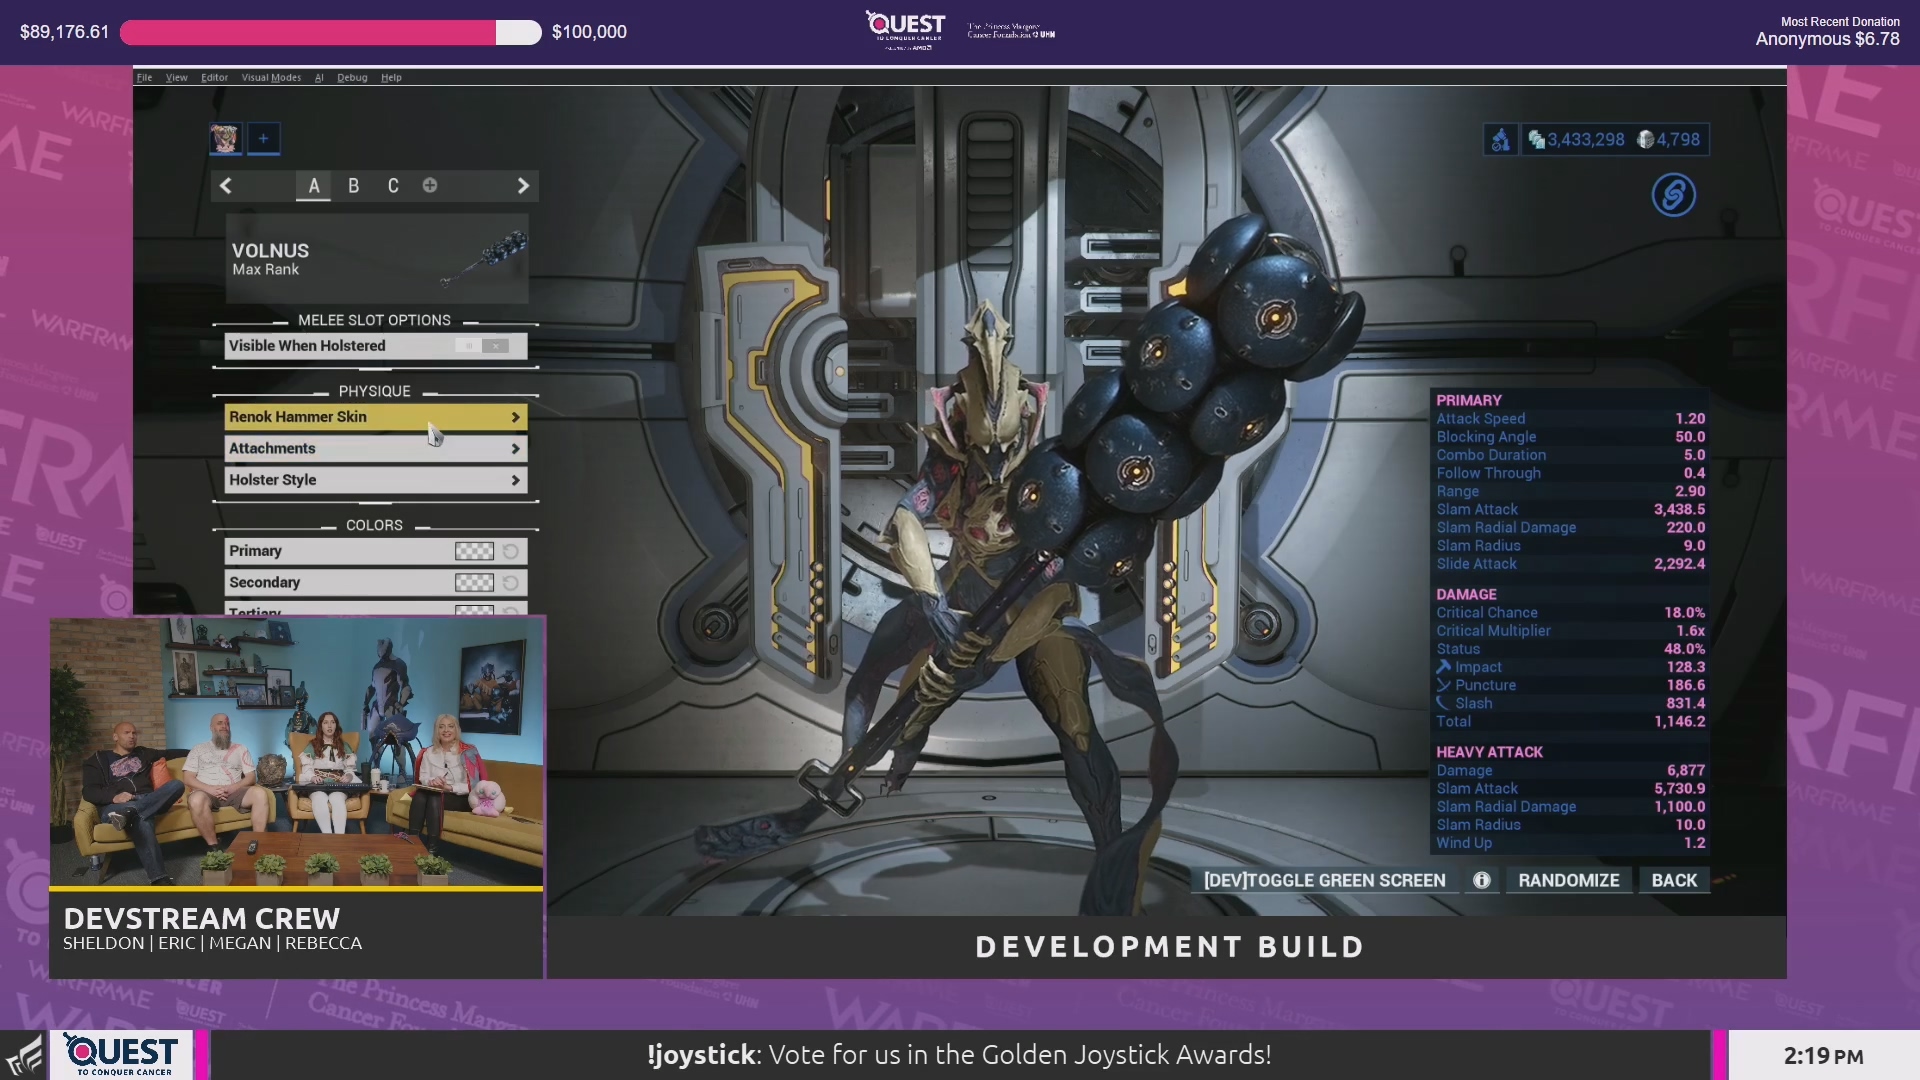
Task: Click the Most Recent Donation text
Action: (x=1840, y=21)
